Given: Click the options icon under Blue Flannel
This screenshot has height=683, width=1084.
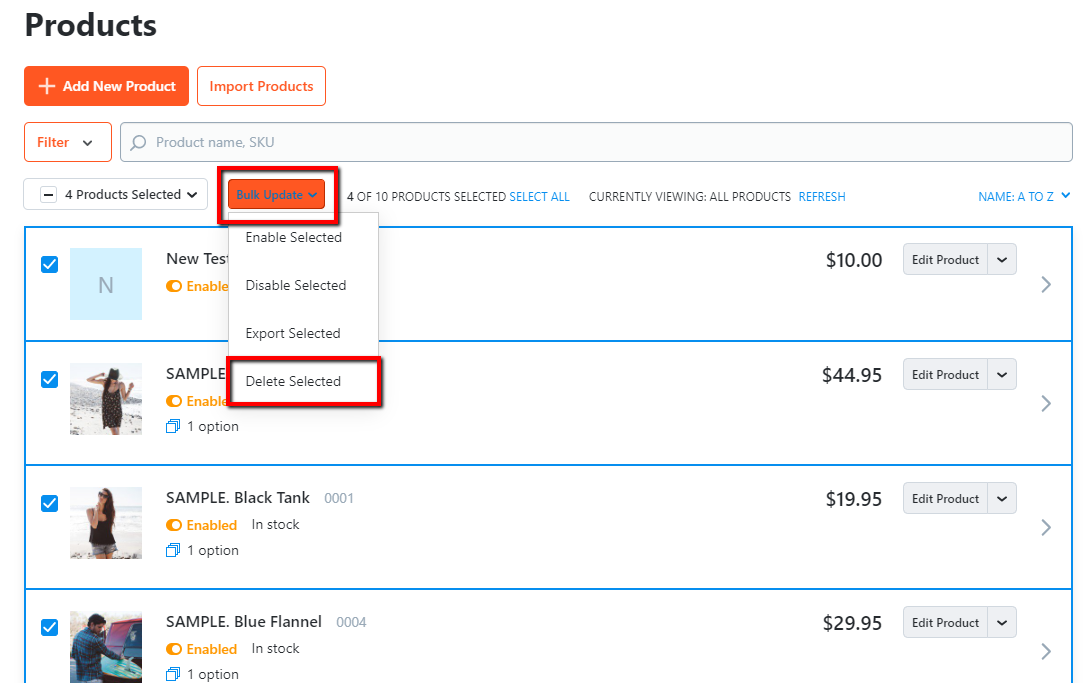Looking at the screenshot, I should coord(173,674).
